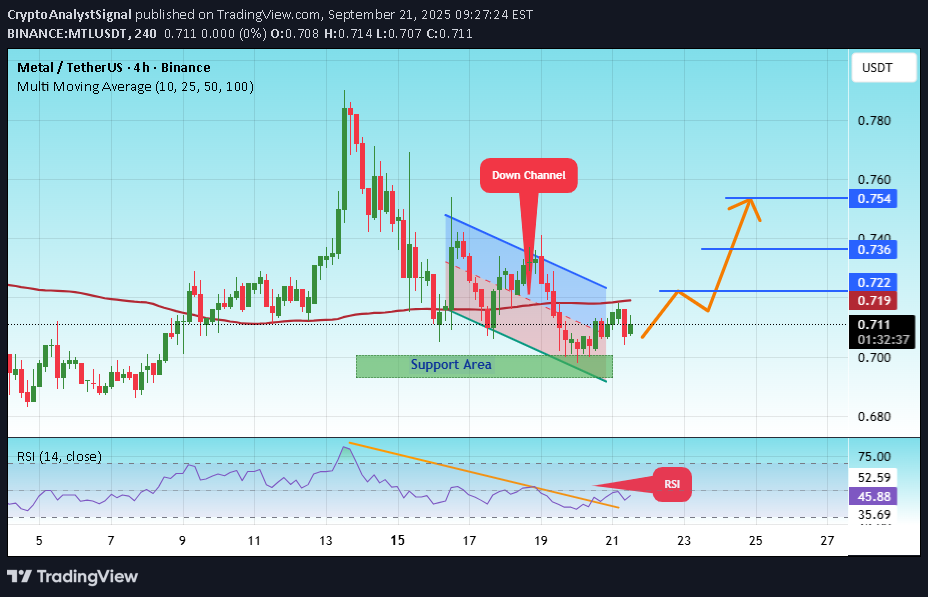This screenshot has width=928, height=597.
Task: Click the red 0.719 moving average label
Action: pos(873,301)
